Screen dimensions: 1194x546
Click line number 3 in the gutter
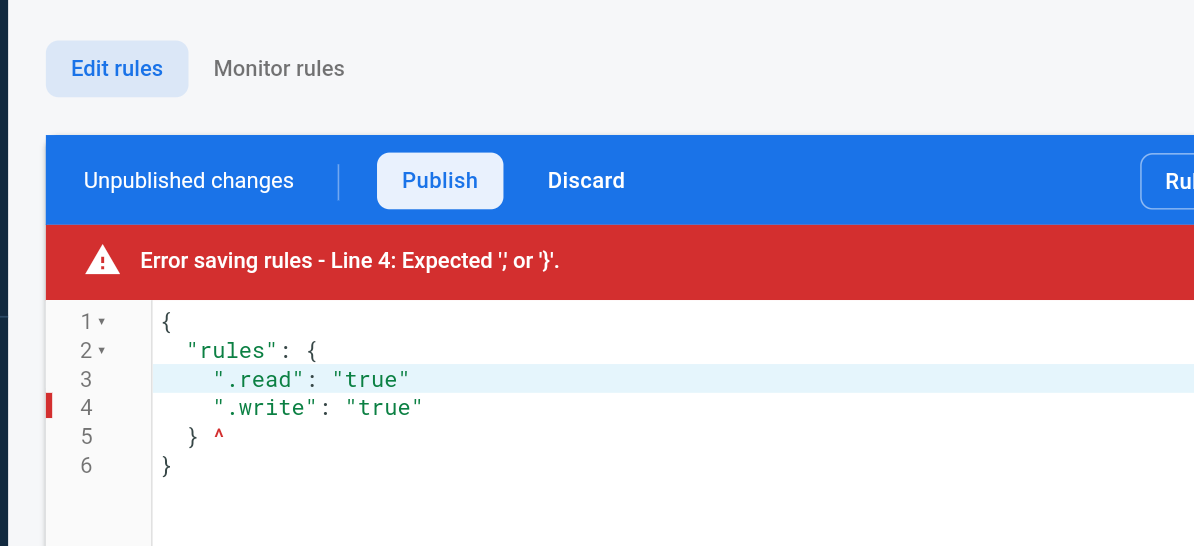(86, 378)
